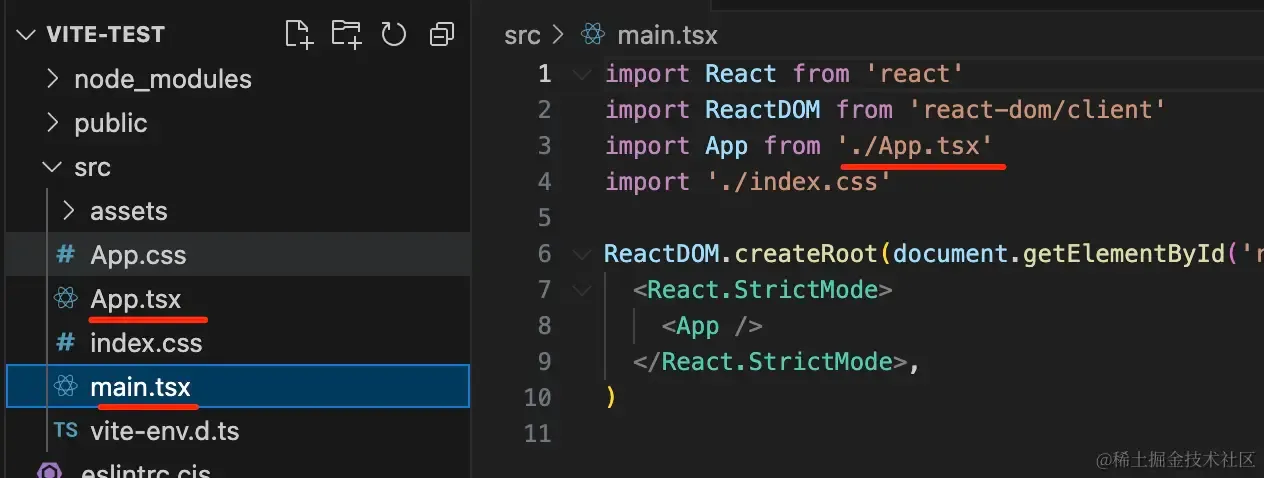Screen dimensions: 1264x478
Task: Fold the createRoot block at line 6
Action: (x=582, y=254)
